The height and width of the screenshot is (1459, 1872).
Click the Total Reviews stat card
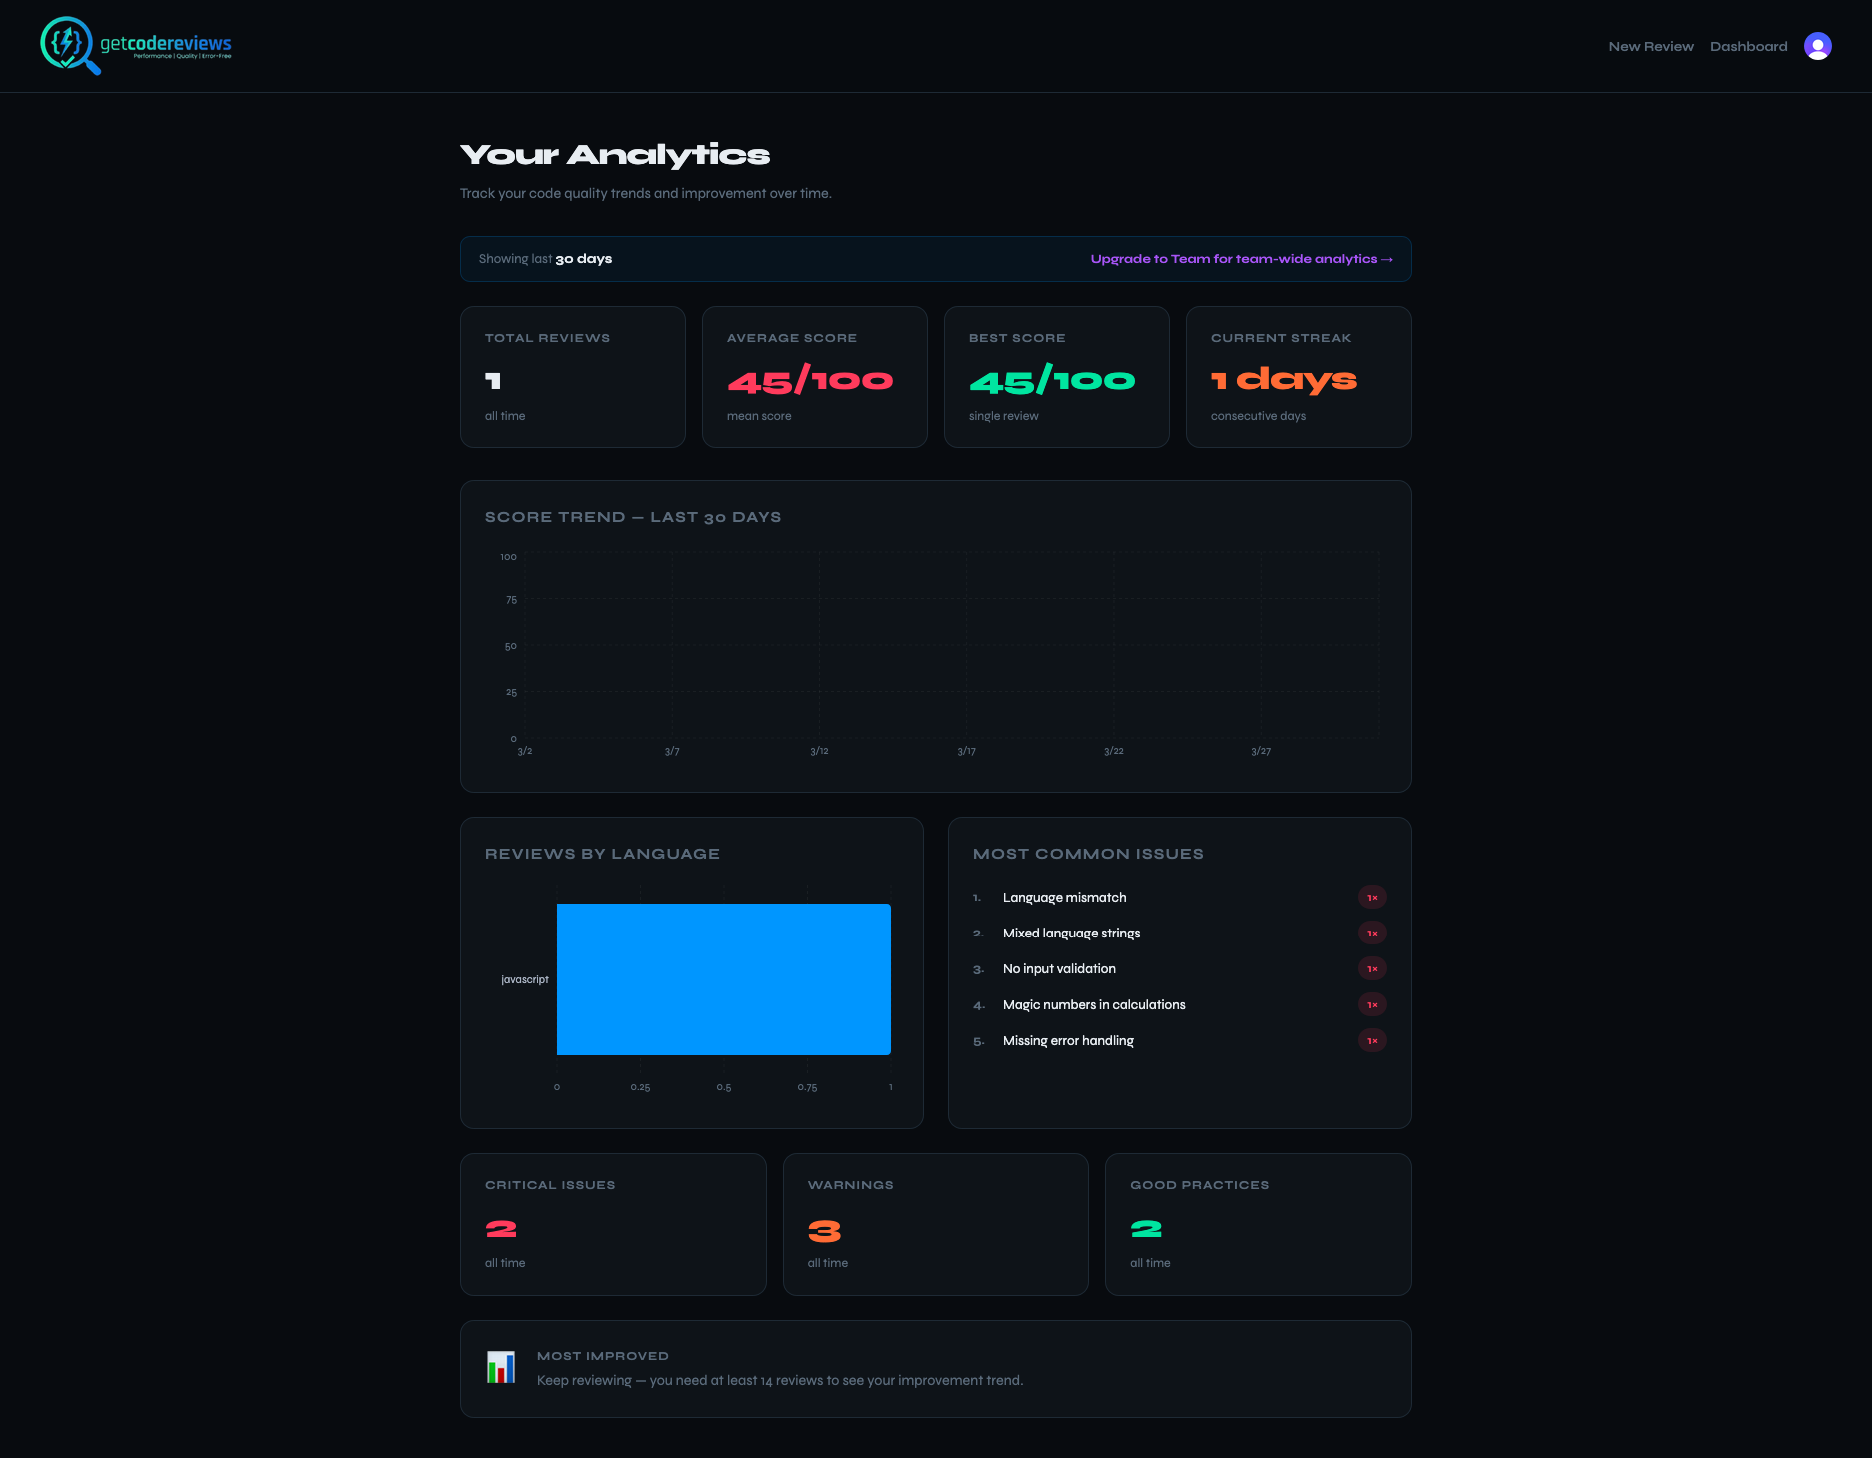[572, 377]
